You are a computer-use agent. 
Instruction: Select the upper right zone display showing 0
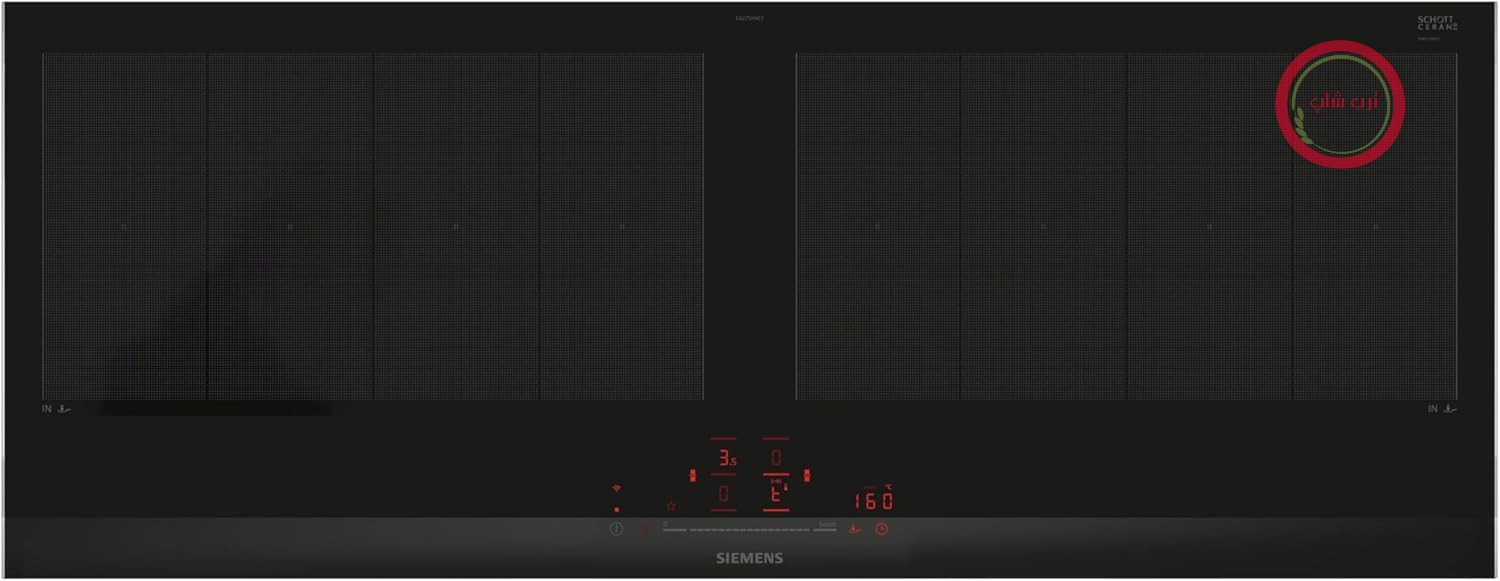tap(776, 458)
